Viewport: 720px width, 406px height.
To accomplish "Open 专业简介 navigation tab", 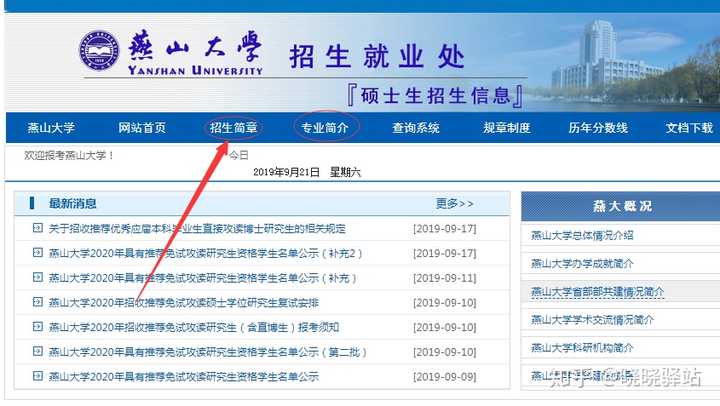I will (325, 128).
